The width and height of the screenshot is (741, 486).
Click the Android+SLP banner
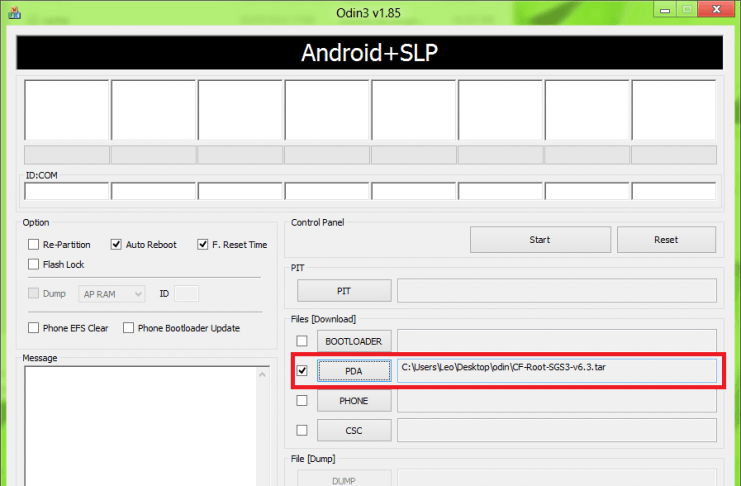(x=370, y=52)
